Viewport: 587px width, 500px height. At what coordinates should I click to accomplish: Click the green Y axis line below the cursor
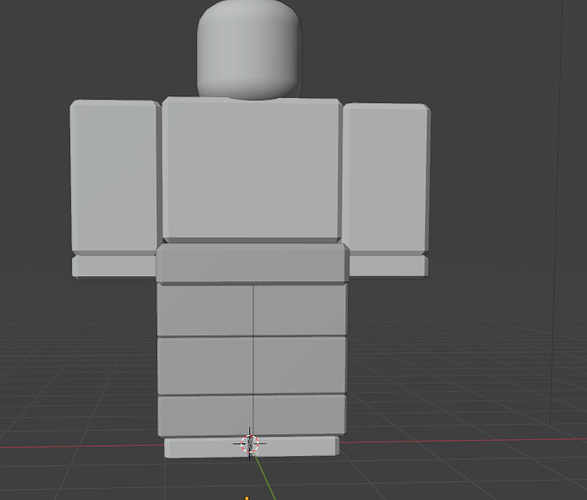[266, 476]
